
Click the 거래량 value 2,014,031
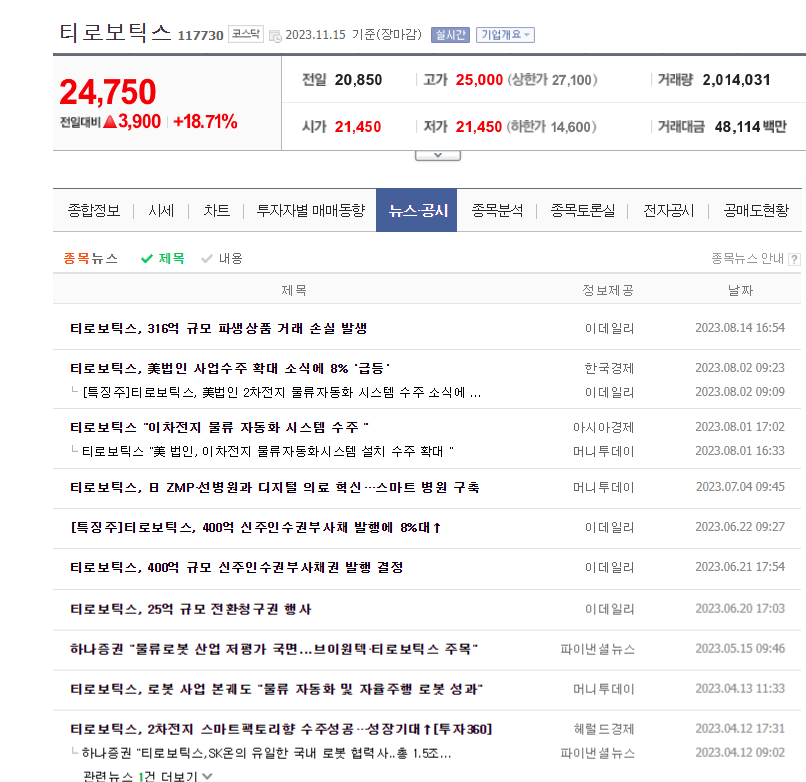(x=736, y=80)
